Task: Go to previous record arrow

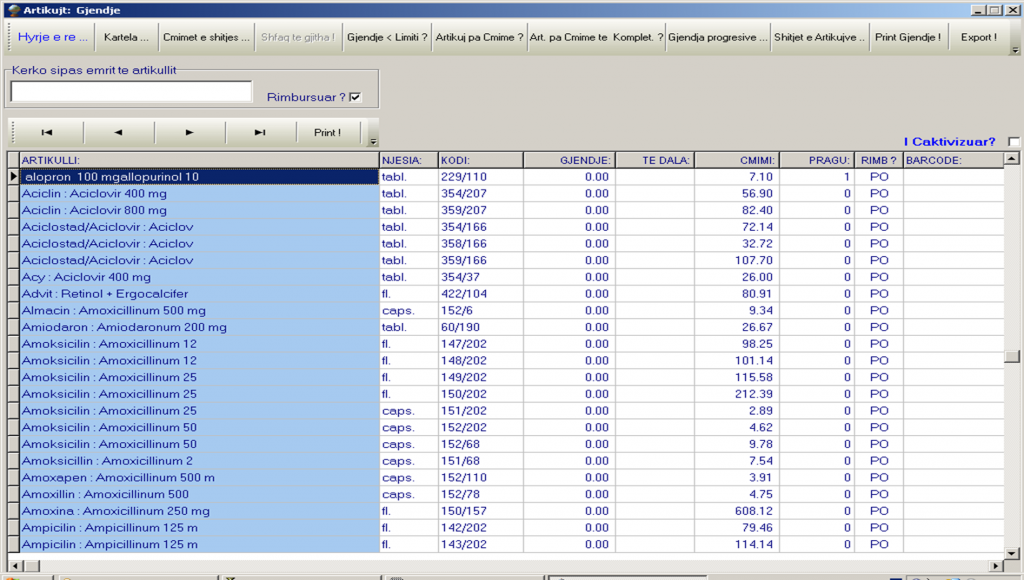Action: [x=118, y=133]
